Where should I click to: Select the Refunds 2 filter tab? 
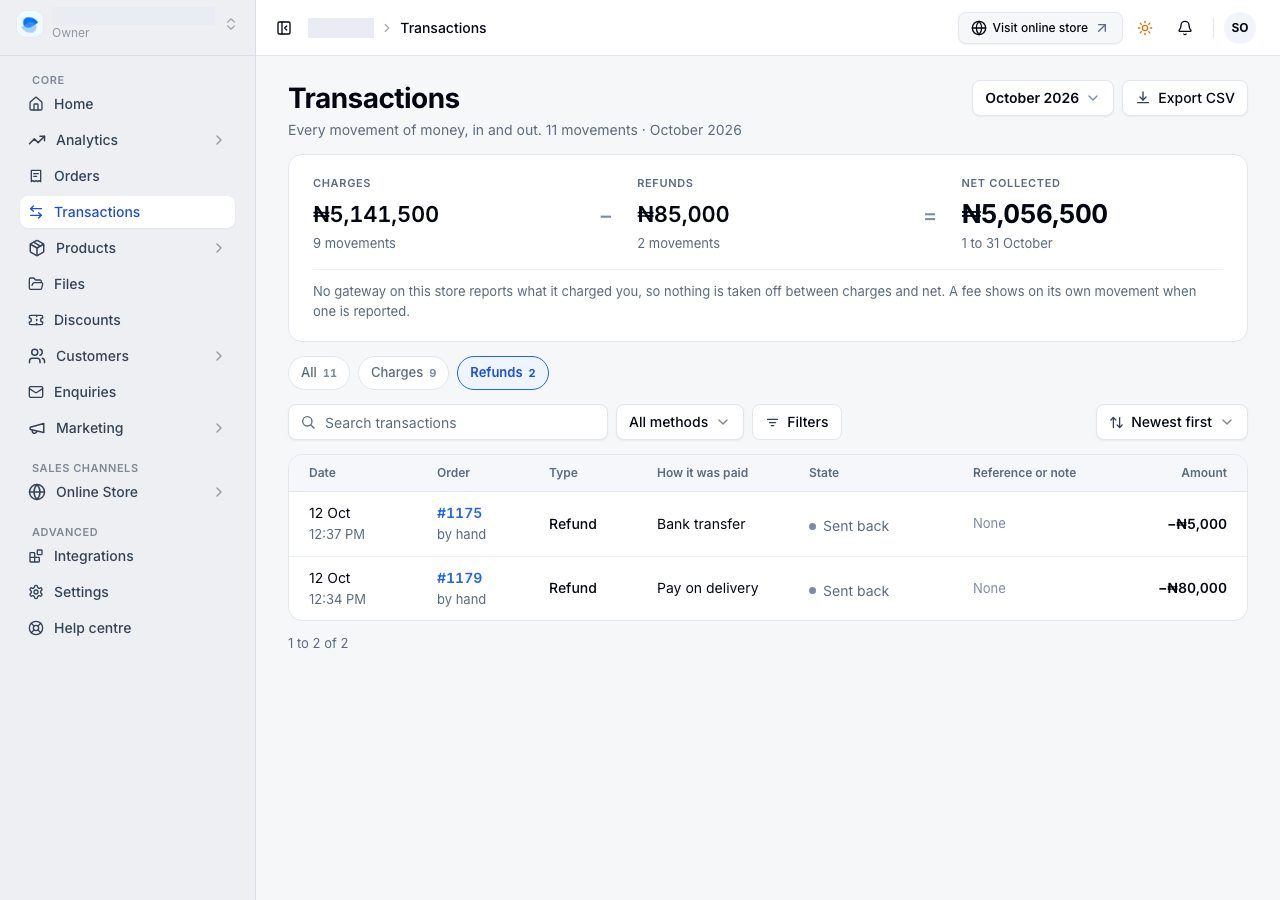click(x=503, y=373)
